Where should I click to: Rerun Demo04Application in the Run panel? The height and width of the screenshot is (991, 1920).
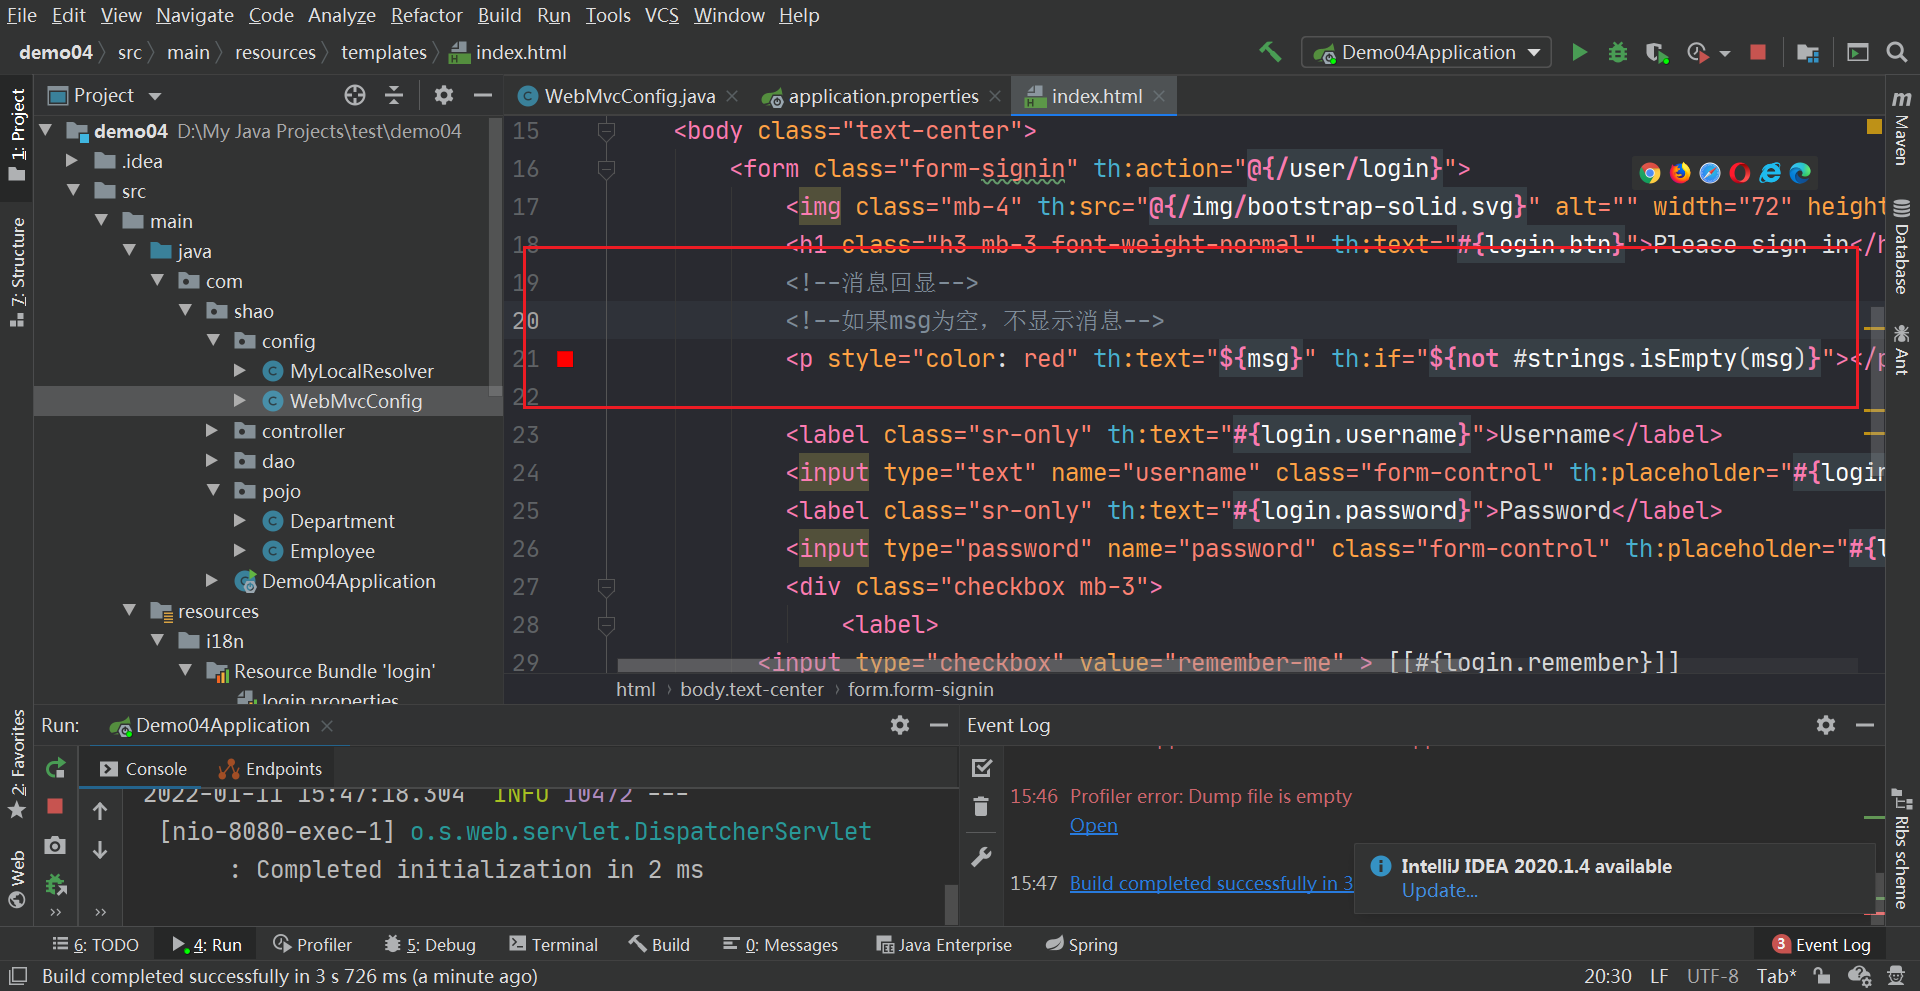coord(56,768)
